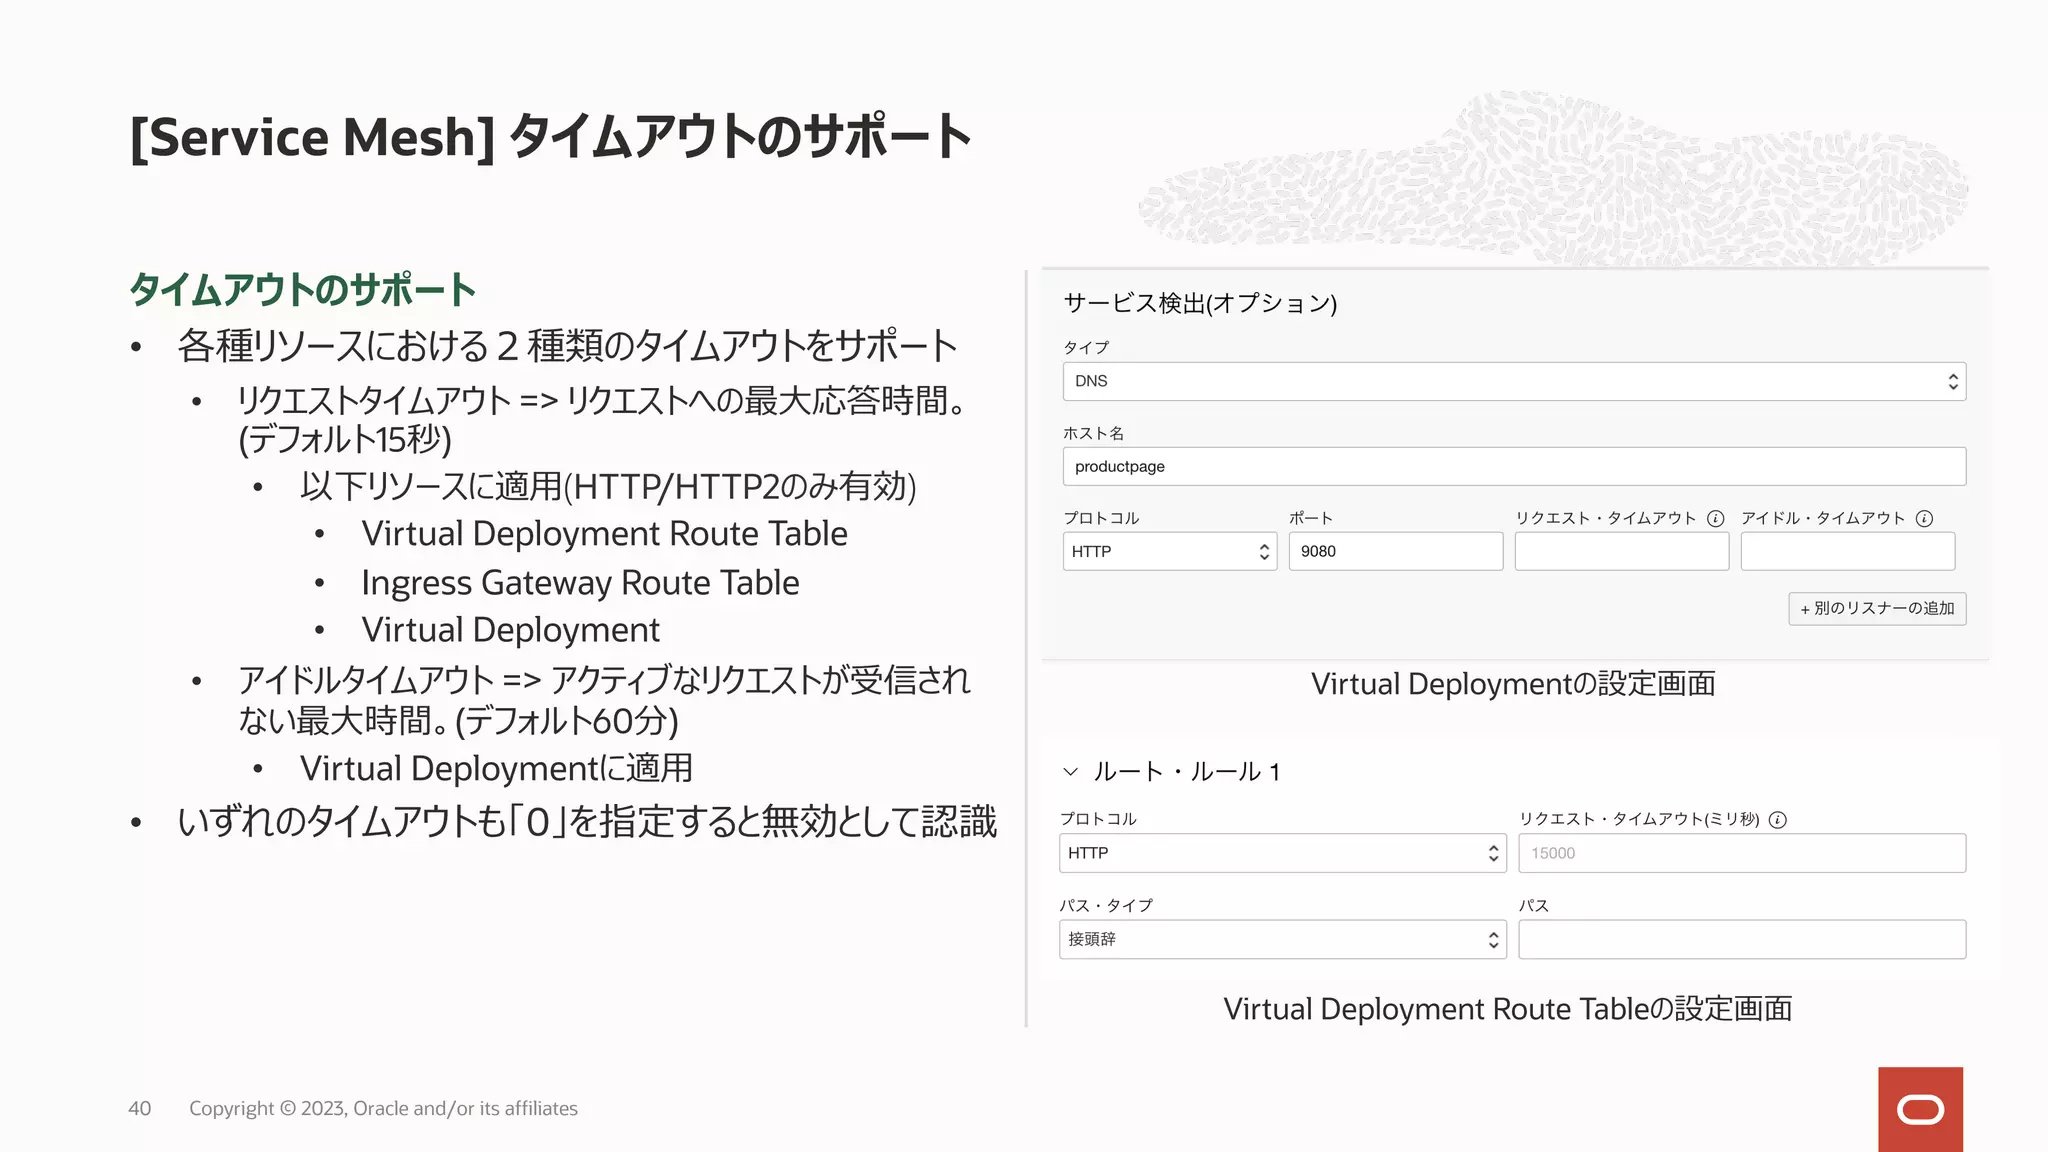Click bullet いずれのタイムアウトも「0」を指定すると無効として認識

(587, 822)
